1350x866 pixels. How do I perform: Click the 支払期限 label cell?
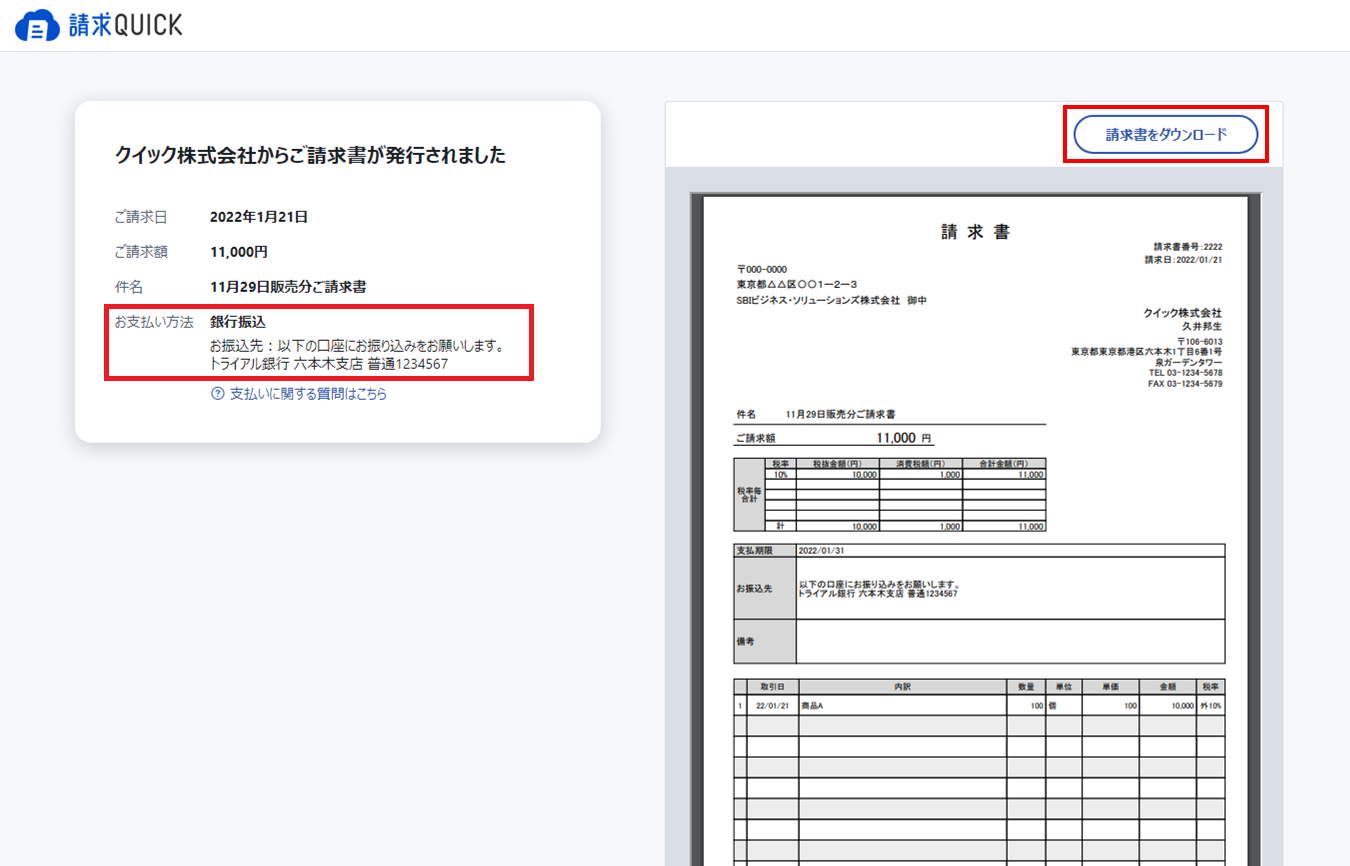pyautogui.click(x=765, y=550)
